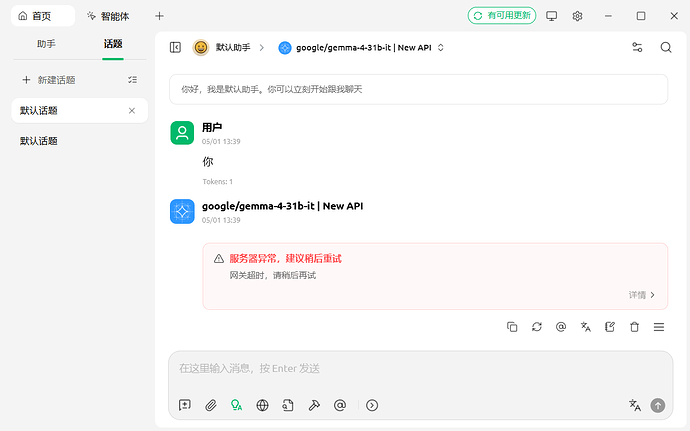This screenshot has width=690, height=431.
Task: Toggle the sidebar collapse icon
Action: click(175, 47)
